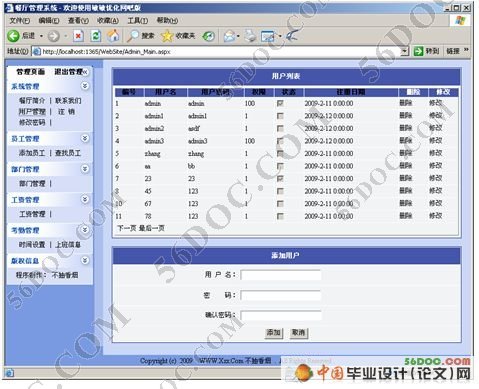This screenshot has height=389, width=479.
Task: Open 修改密码 sidebar link
Action: pos(32,123)
